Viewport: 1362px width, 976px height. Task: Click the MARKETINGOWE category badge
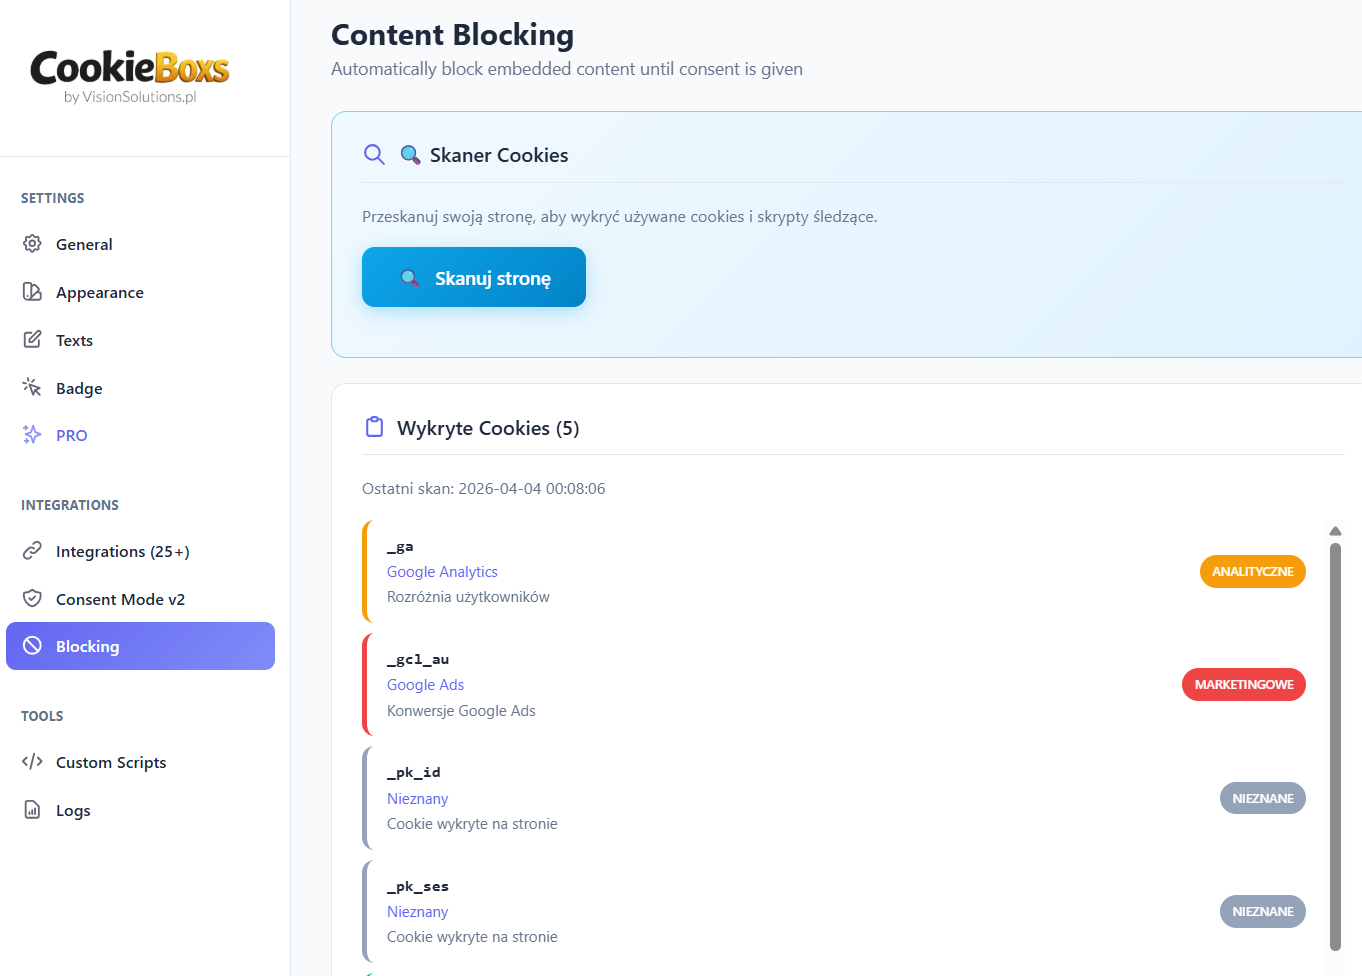(x=1243, y=685)
